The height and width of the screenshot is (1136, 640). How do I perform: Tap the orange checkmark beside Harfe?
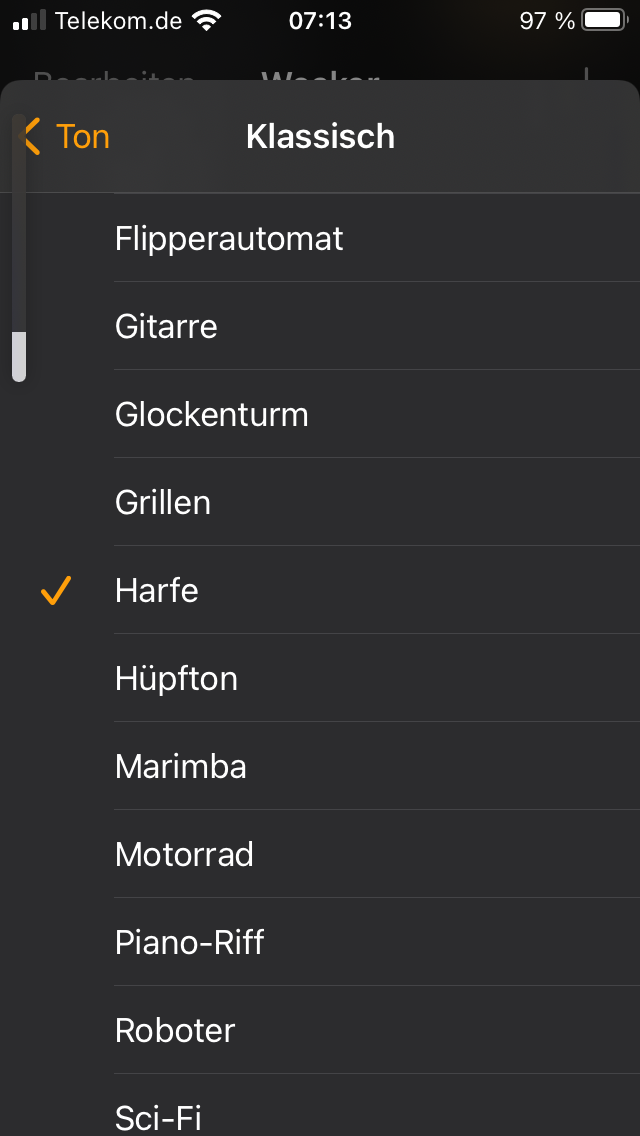tap(56, 591)
